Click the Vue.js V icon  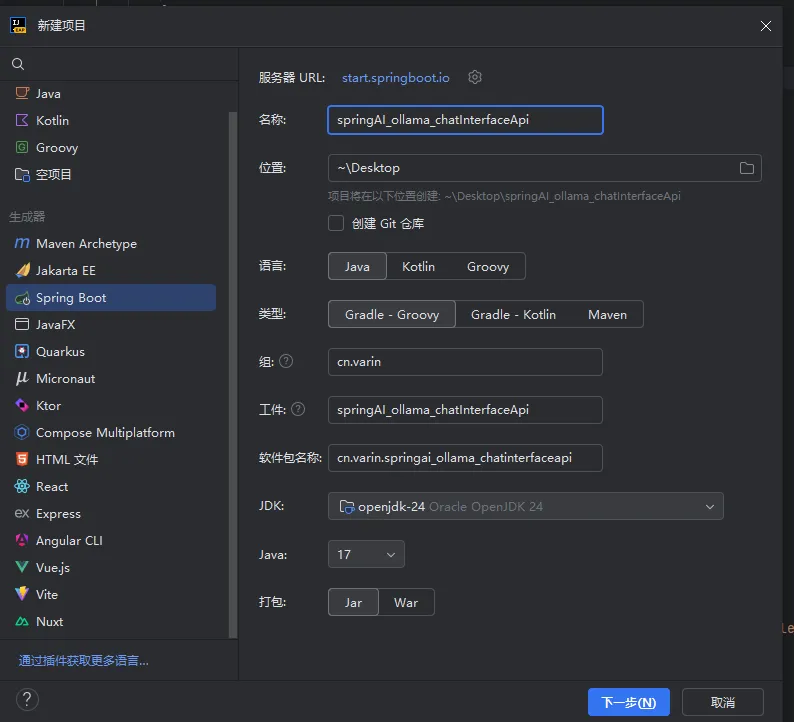(x=22, y=567)
